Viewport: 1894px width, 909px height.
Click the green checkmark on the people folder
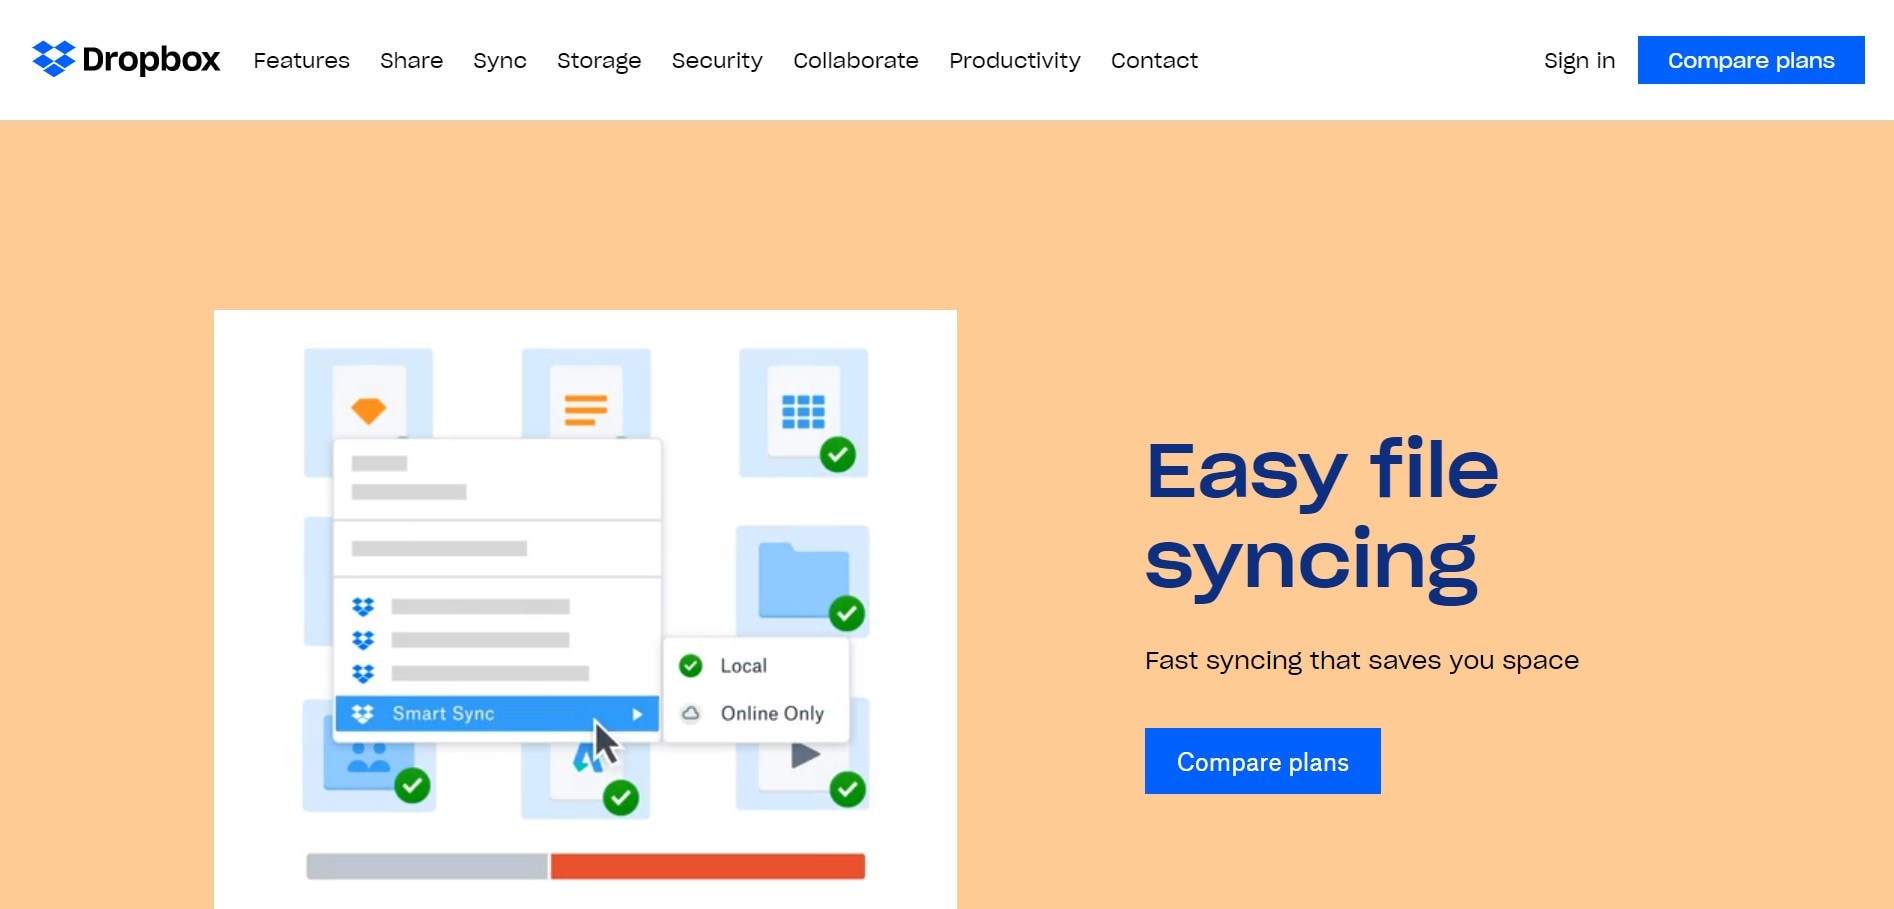412,785
